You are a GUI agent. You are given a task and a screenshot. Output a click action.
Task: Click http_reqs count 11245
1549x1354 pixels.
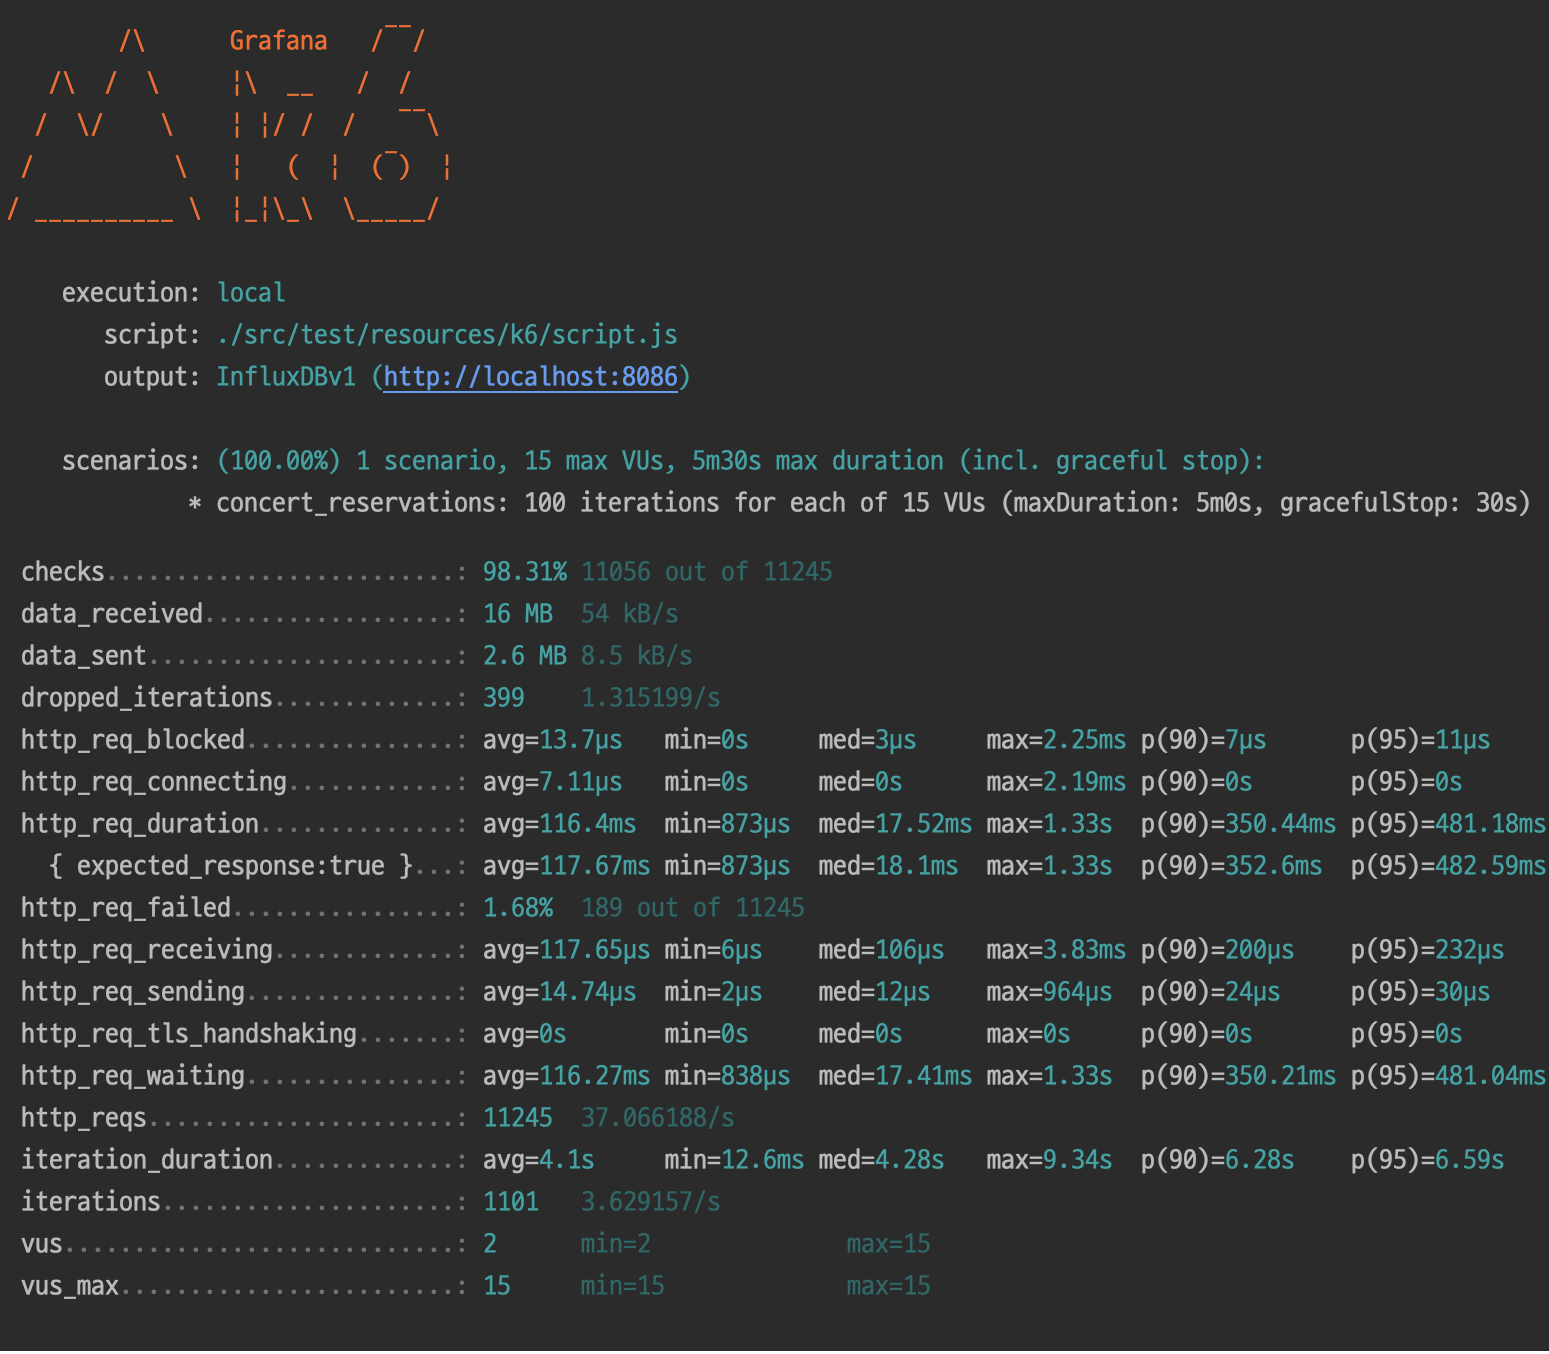click(517, 1118)
